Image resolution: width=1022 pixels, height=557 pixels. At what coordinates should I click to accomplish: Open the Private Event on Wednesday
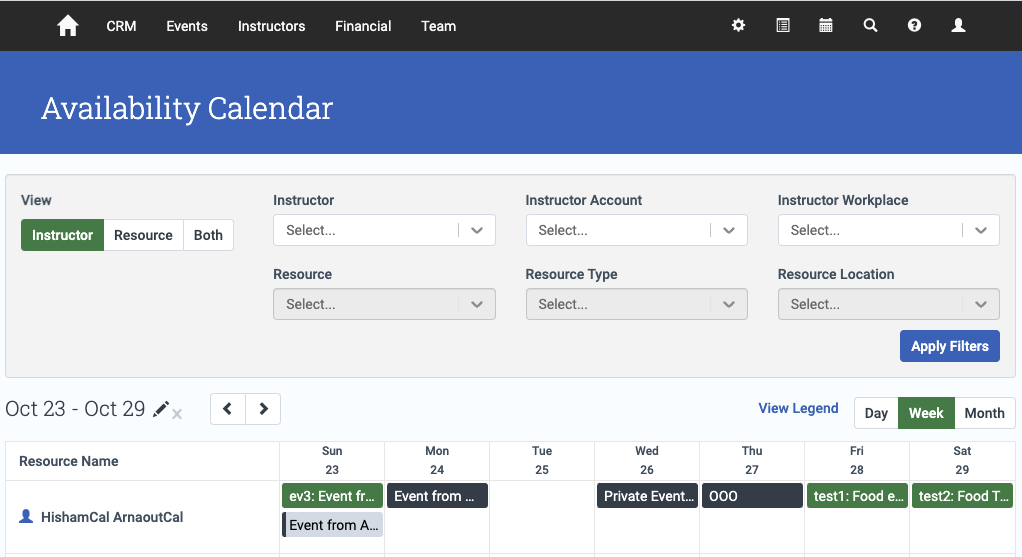tap(647, 496)
